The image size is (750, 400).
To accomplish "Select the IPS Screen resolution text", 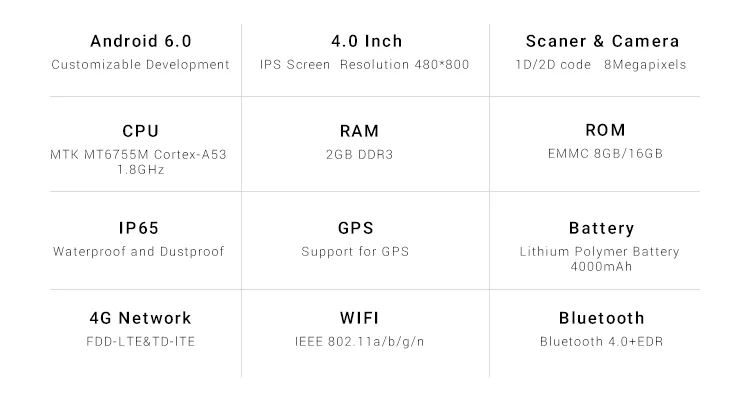I will pyautogui.click(x=365, y=65).
